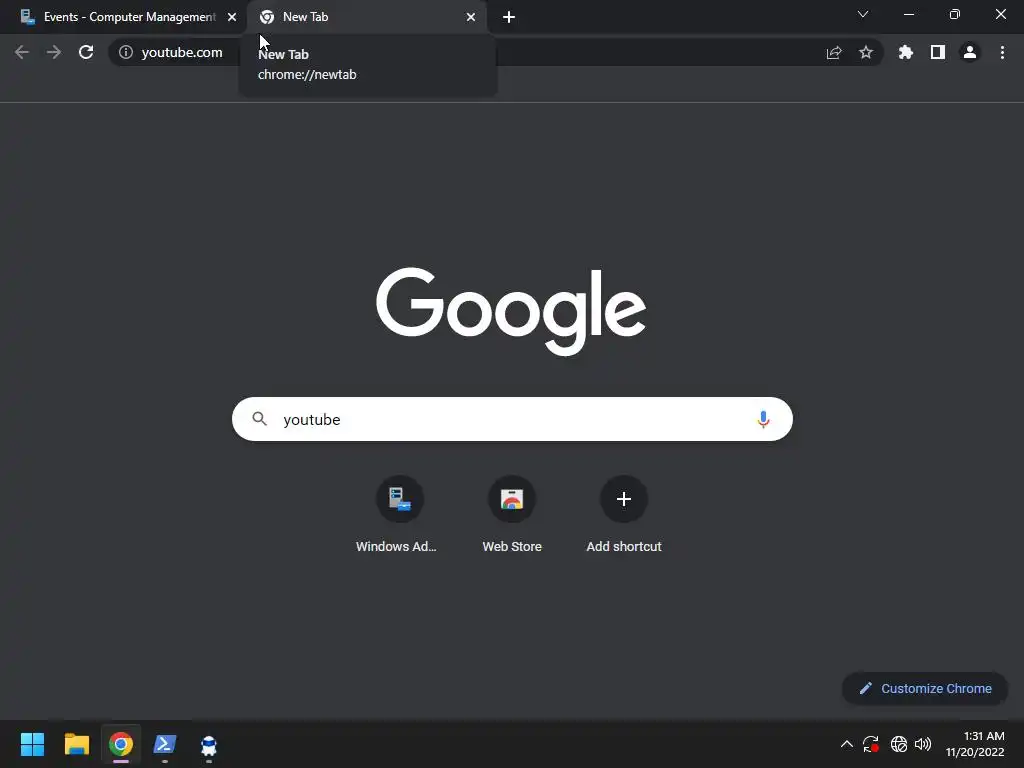The image size is (1024, 768).
Task: Share this page icon
Action: (x=834, y=52)
